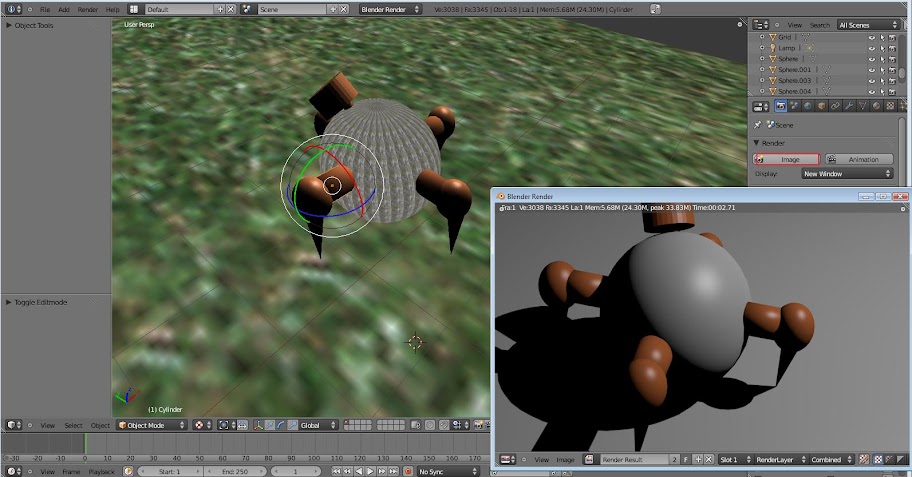Open Global orientation dropdown

[x=318, y=425]
